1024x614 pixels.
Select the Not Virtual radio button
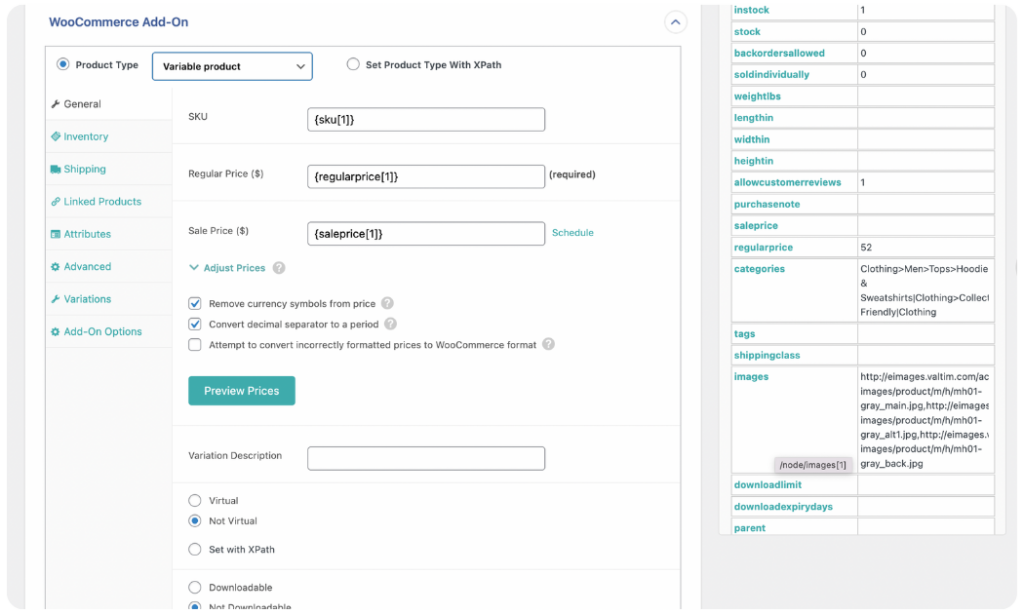[x=195, y=521]
